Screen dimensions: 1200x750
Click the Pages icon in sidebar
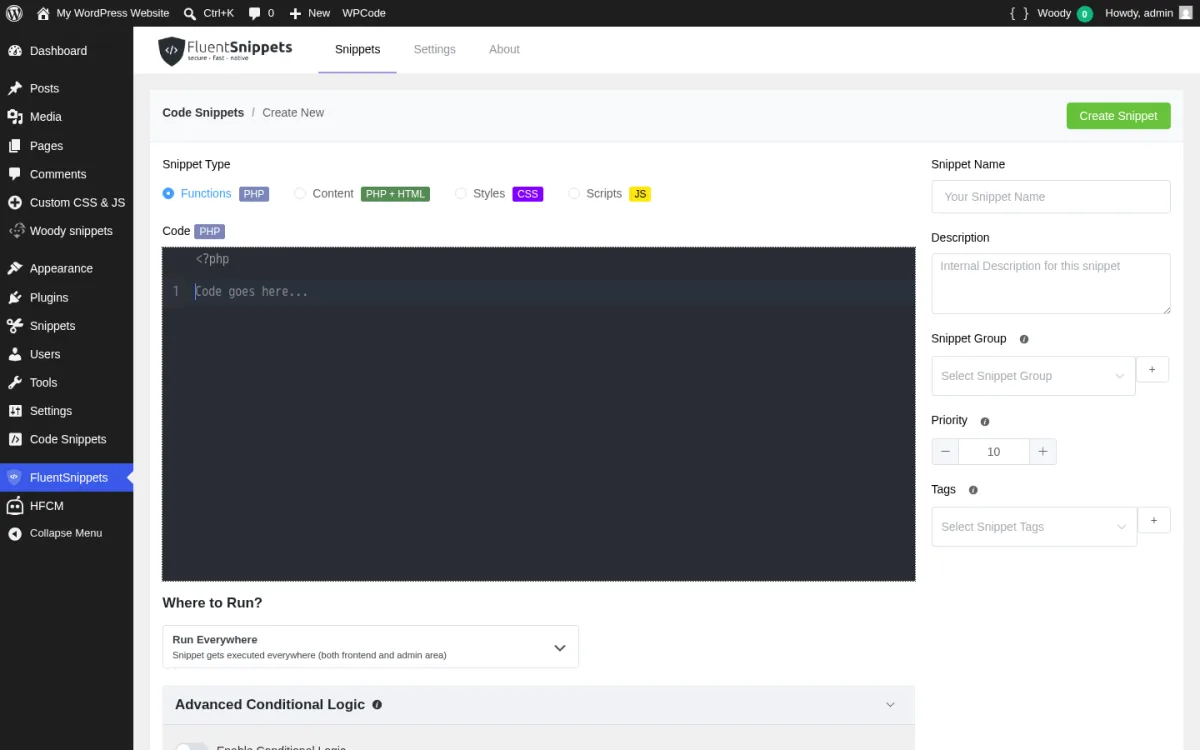click(15, 146)
